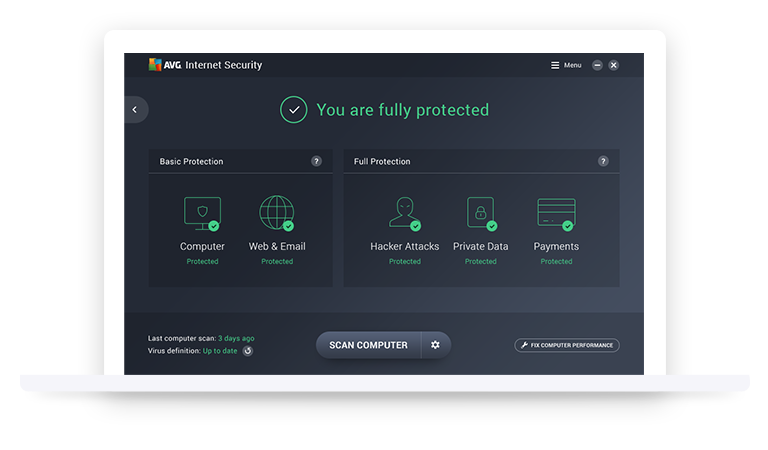Click 'Protected' status under Payments
The height and width of the screenshot is (450, 768).
[x=556, y=261]
